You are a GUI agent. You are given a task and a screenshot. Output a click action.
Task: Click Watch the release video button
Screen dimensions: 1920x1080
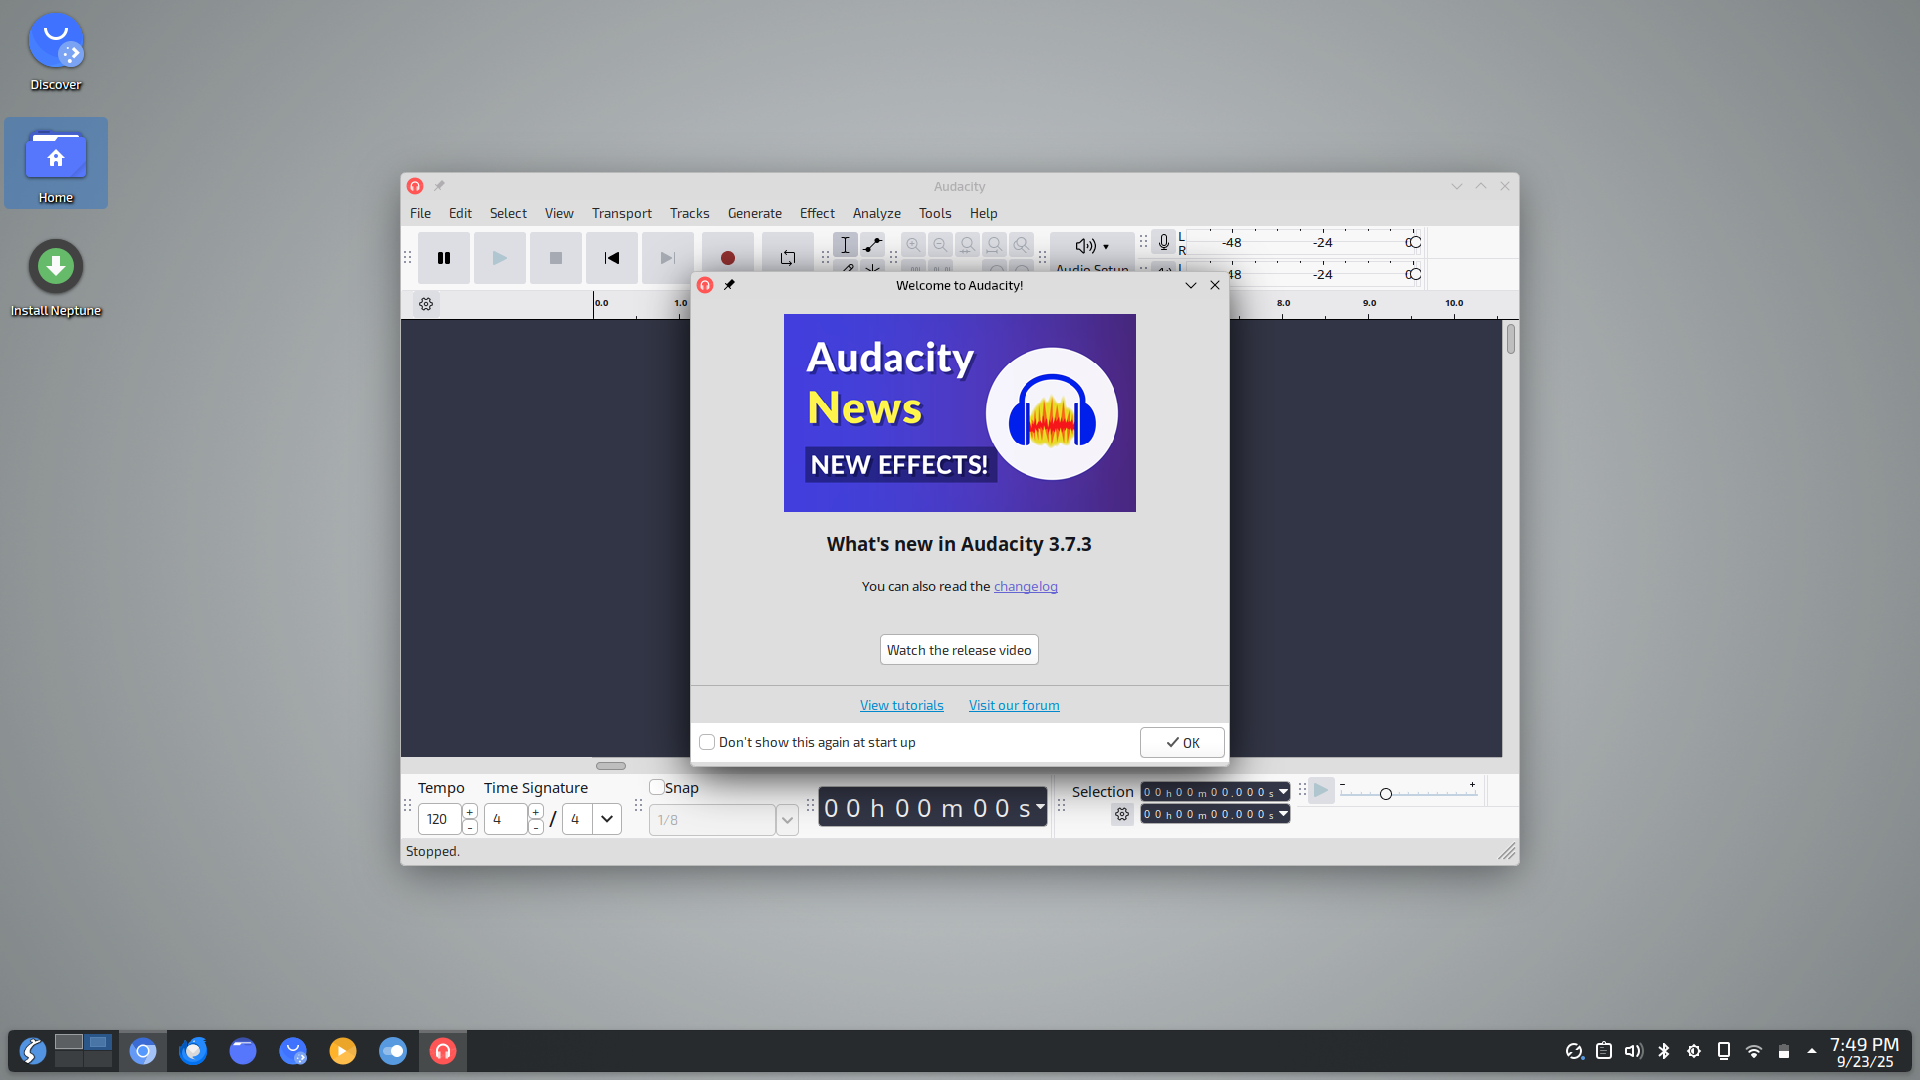click(958, 650)
